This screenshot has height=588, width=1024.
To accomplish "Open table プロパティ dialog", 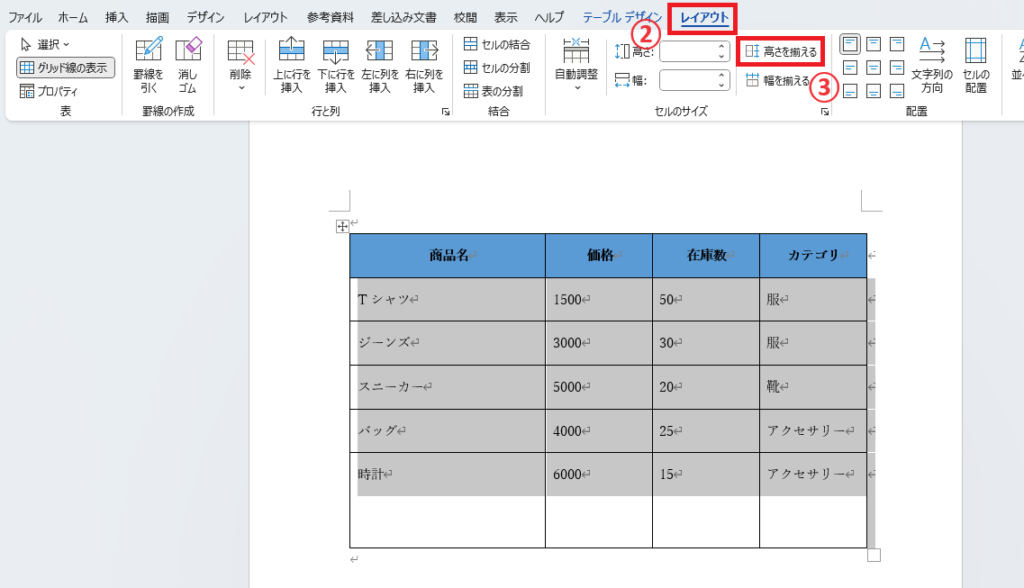I will click(x=49, y=91).
